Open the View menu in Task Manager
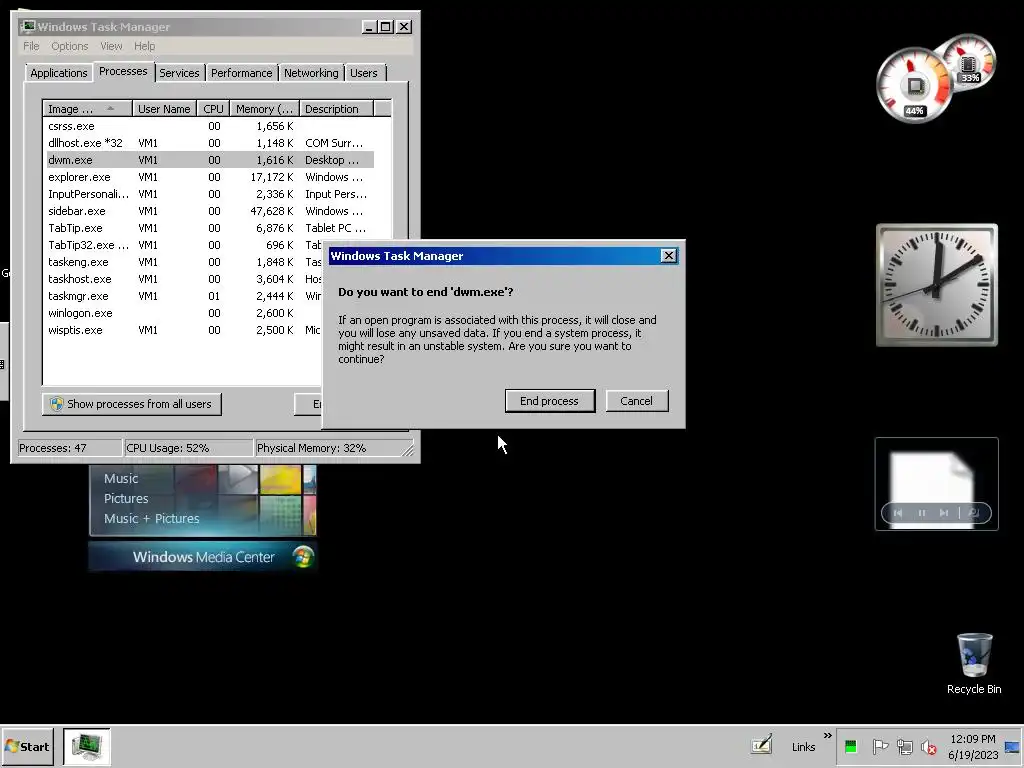 pyautogui.click(x=111, y=46)
